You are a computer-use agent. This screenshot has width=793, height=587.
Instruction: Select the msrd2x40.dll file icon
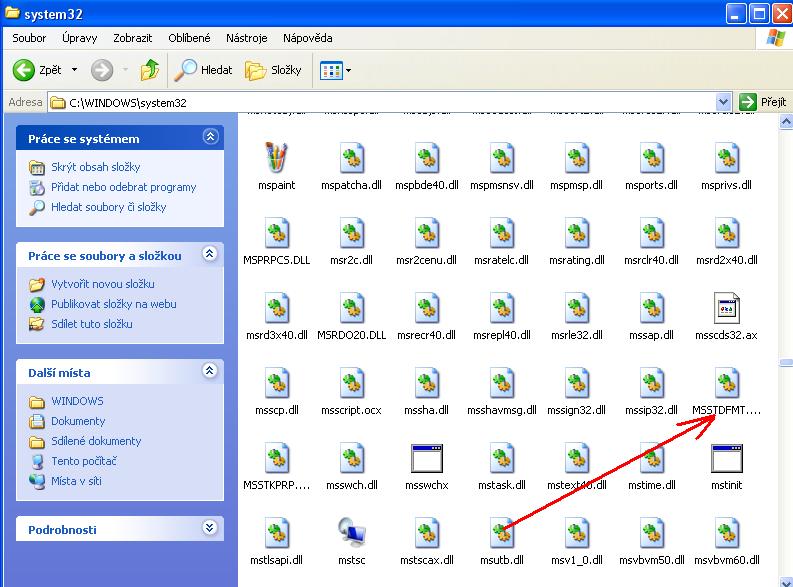tap(727, 233)
